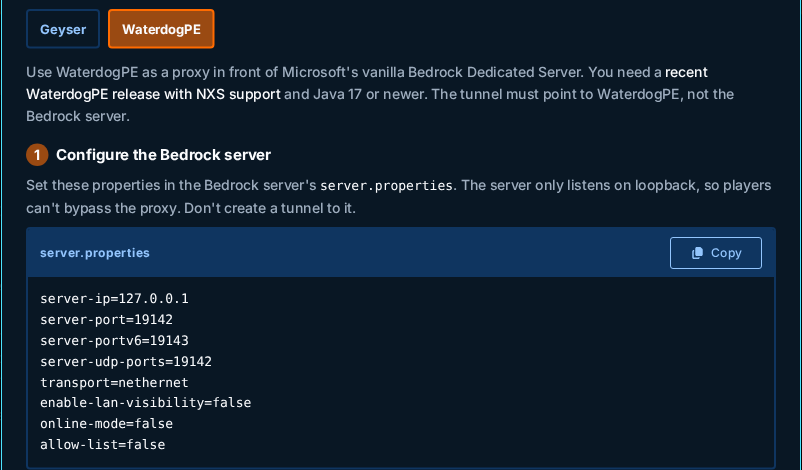Click the line enable-lan-visibility=false

[x=146, y=403]
